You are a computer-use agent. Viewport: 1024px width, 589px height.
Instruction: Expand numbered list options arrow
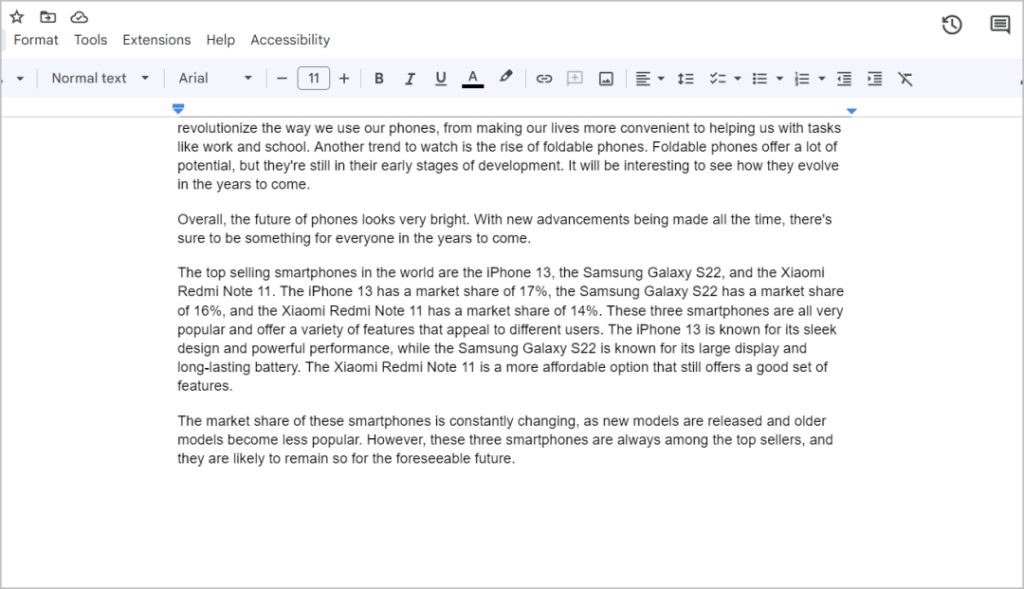822,78
